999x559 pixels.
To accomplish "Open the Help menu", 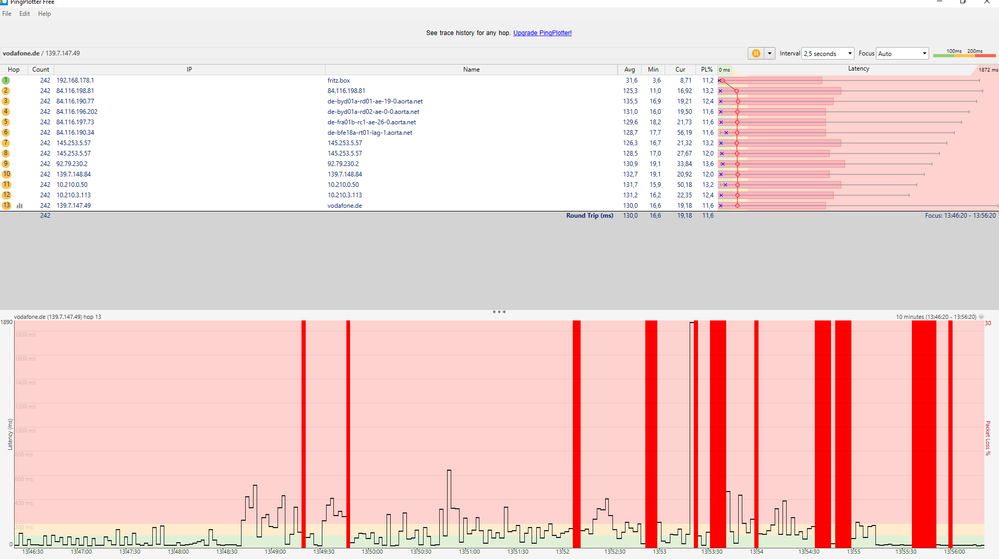I will click(x=44, y=13).
